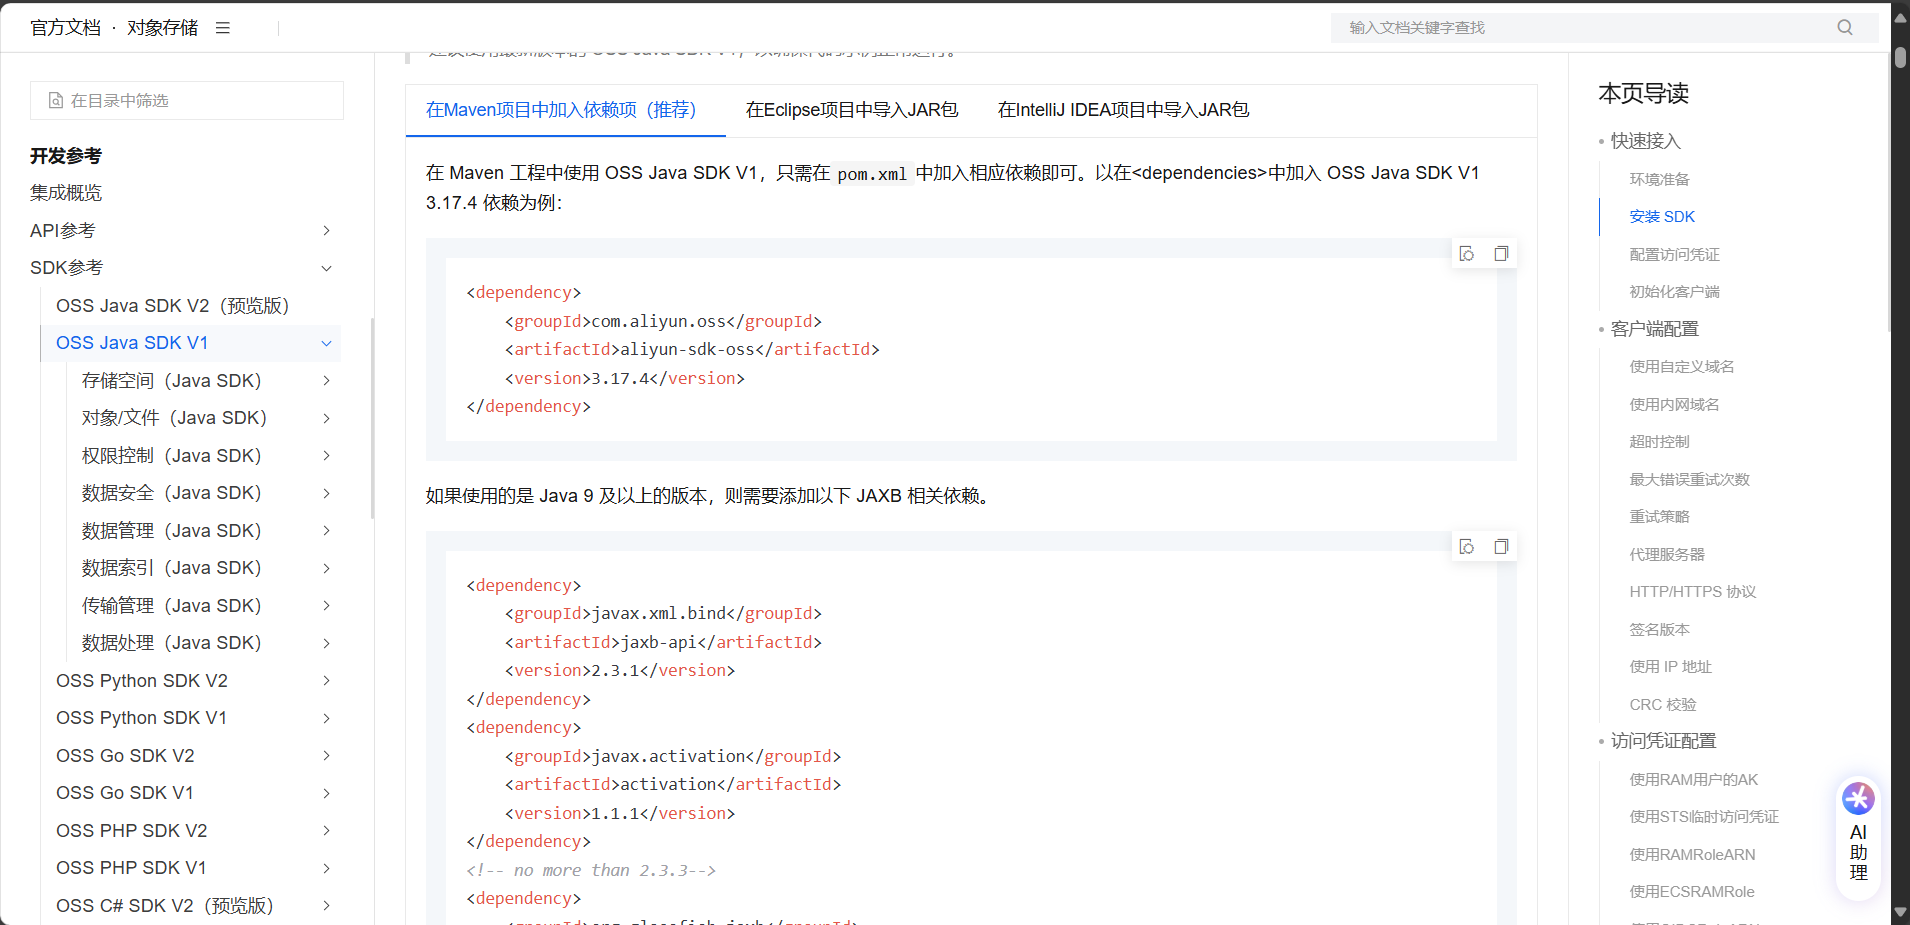Screen dimensions: 1910x925
Task: Open the hamburger menu next to 对象存储
Action: point(223,28)
